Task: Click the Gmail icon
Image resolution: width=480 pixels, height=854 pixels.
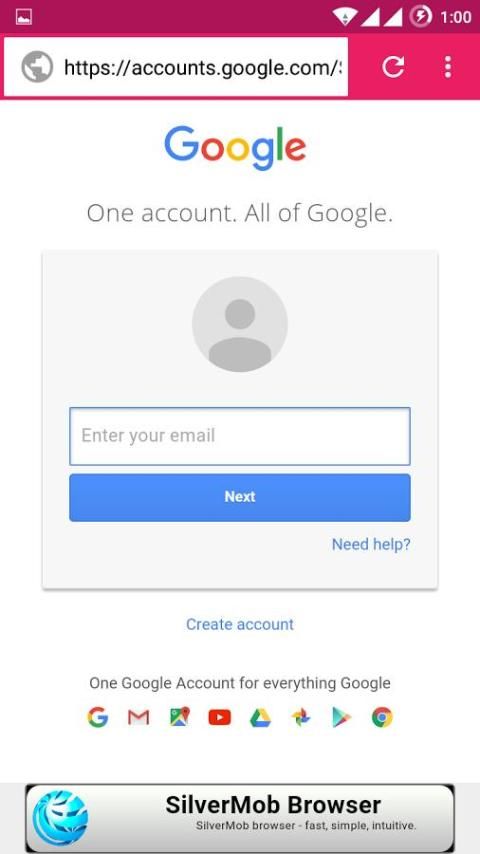Action: pyautogui.click(x=138, y=718)
